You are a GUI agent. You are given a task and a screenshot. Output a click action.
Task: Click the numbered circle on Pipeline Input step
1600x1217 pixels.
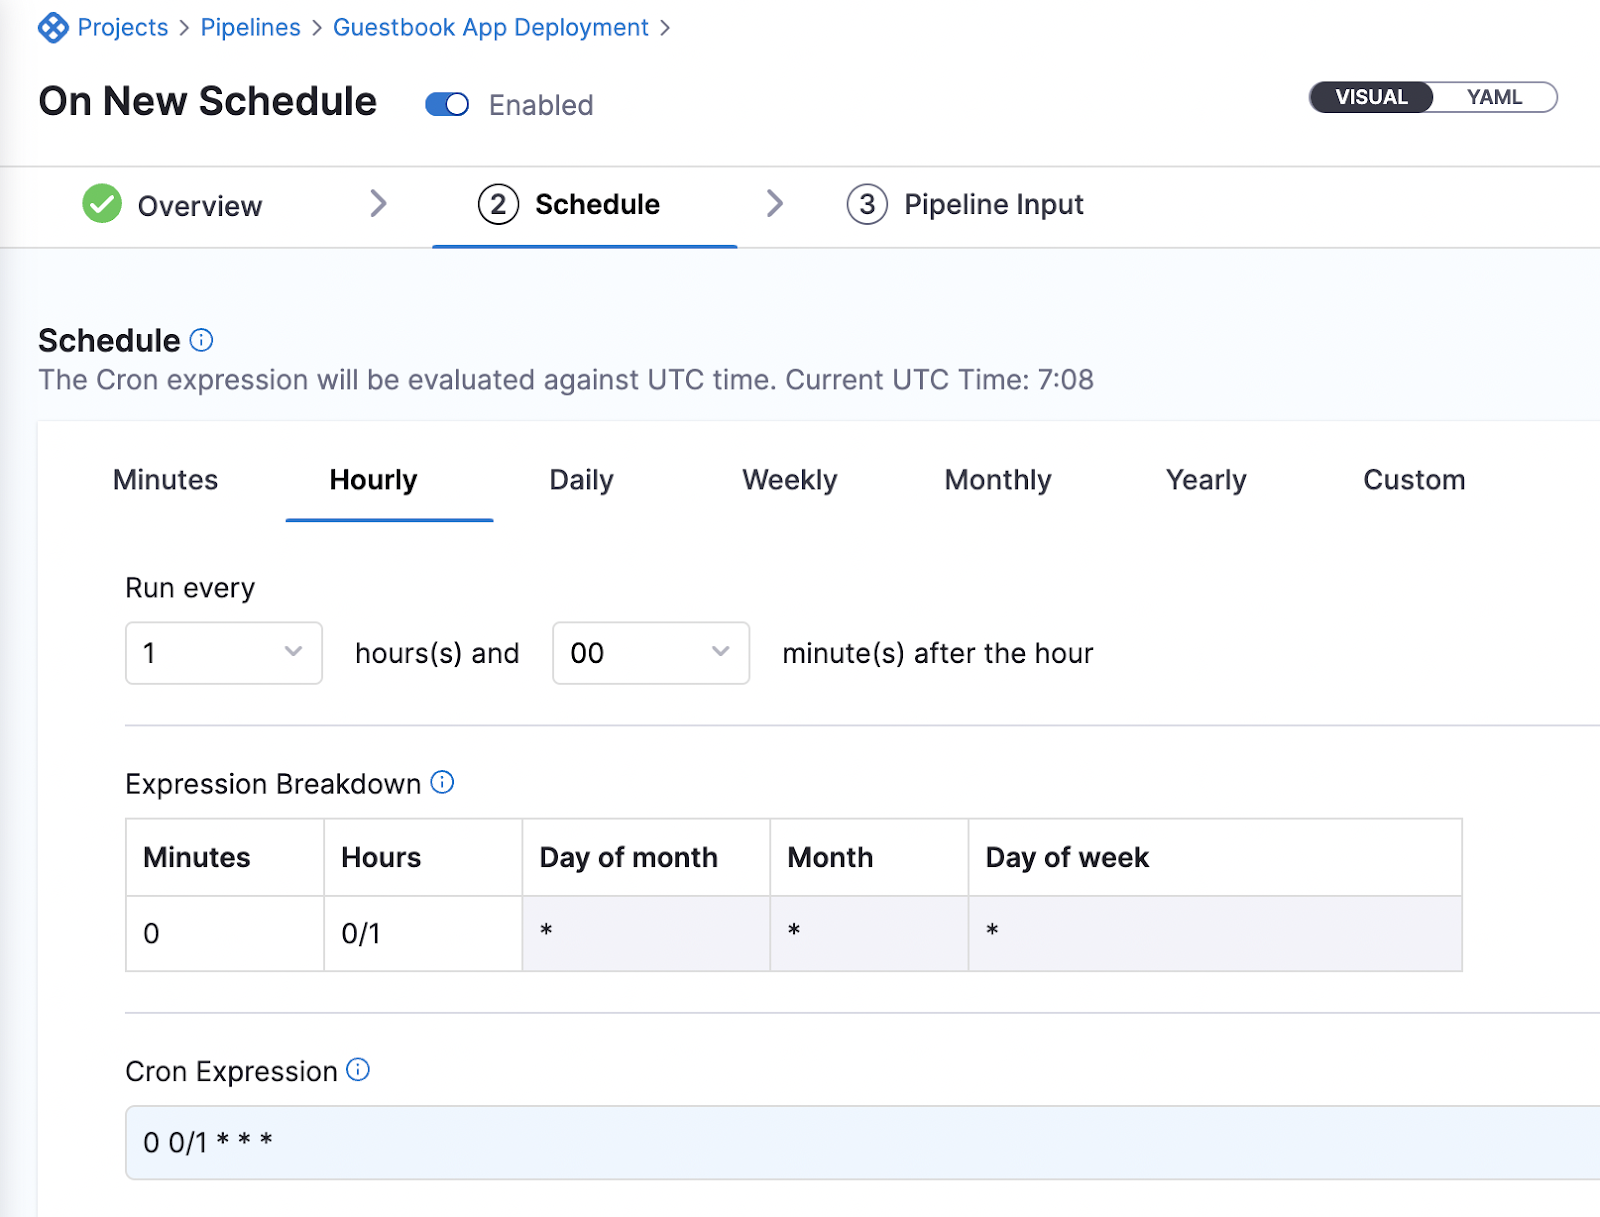866,204
